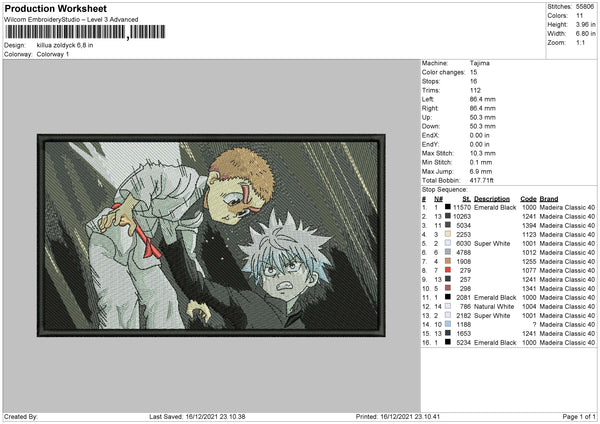The image size is (600, 424).
Task: Select the white swatch in the 6030-stitch row
Action: click(448, 243)
